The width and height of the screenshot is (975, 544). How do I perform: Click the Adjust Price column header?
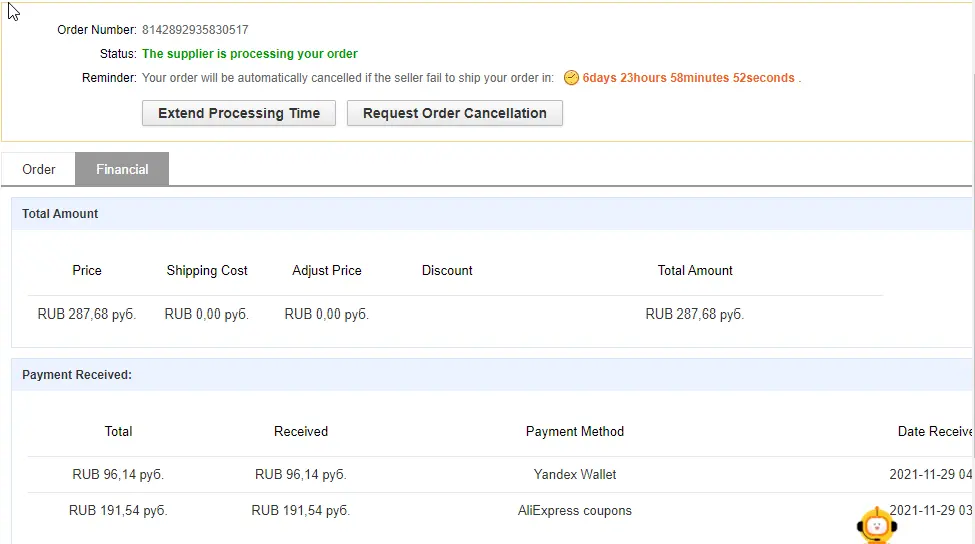326,270
